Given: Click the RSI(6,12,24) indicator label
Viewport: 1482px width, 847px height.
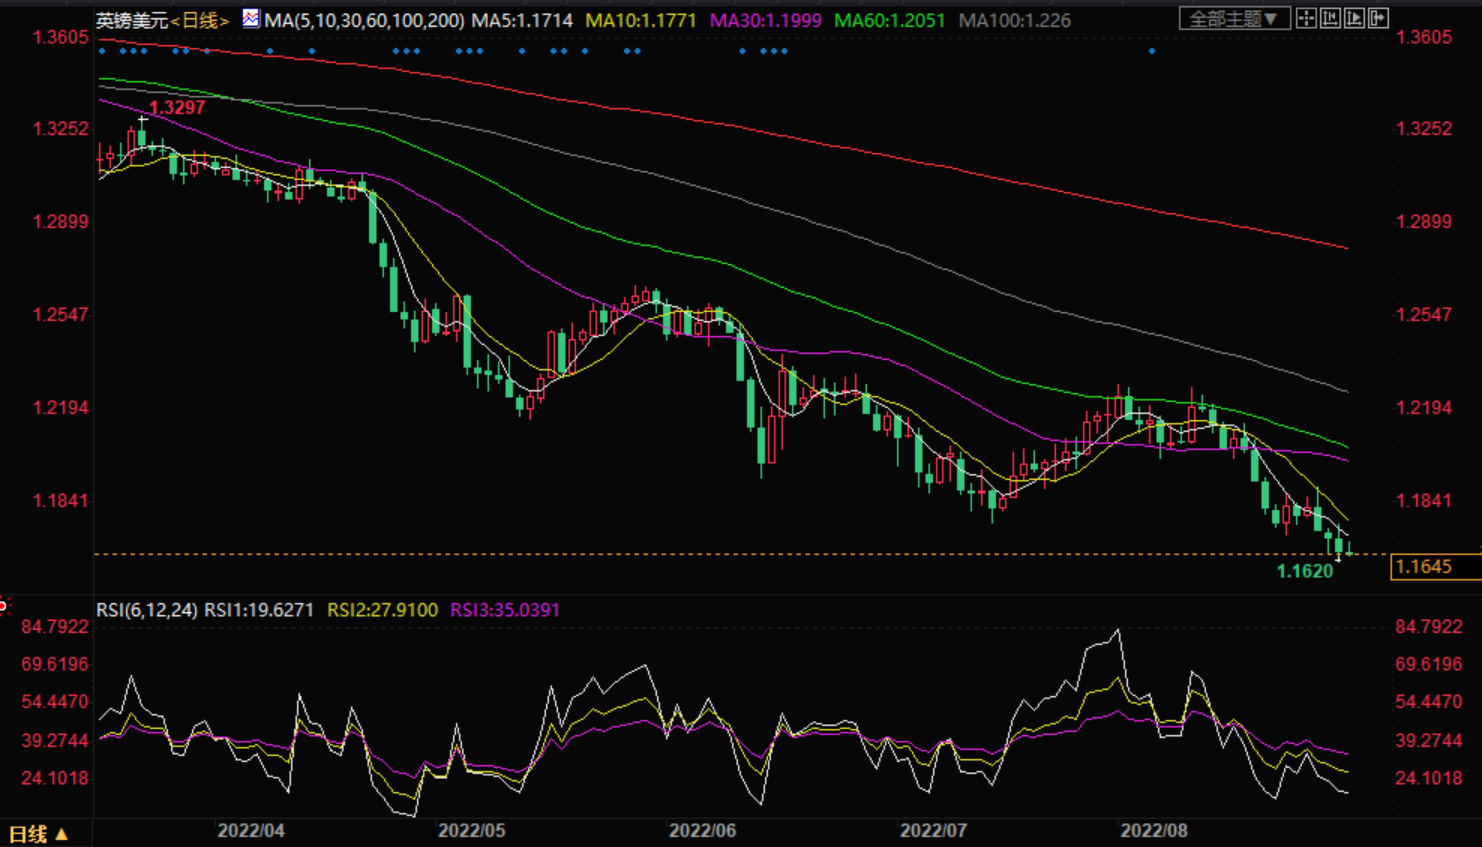Looking at the screenshot, I should (146, 610).
